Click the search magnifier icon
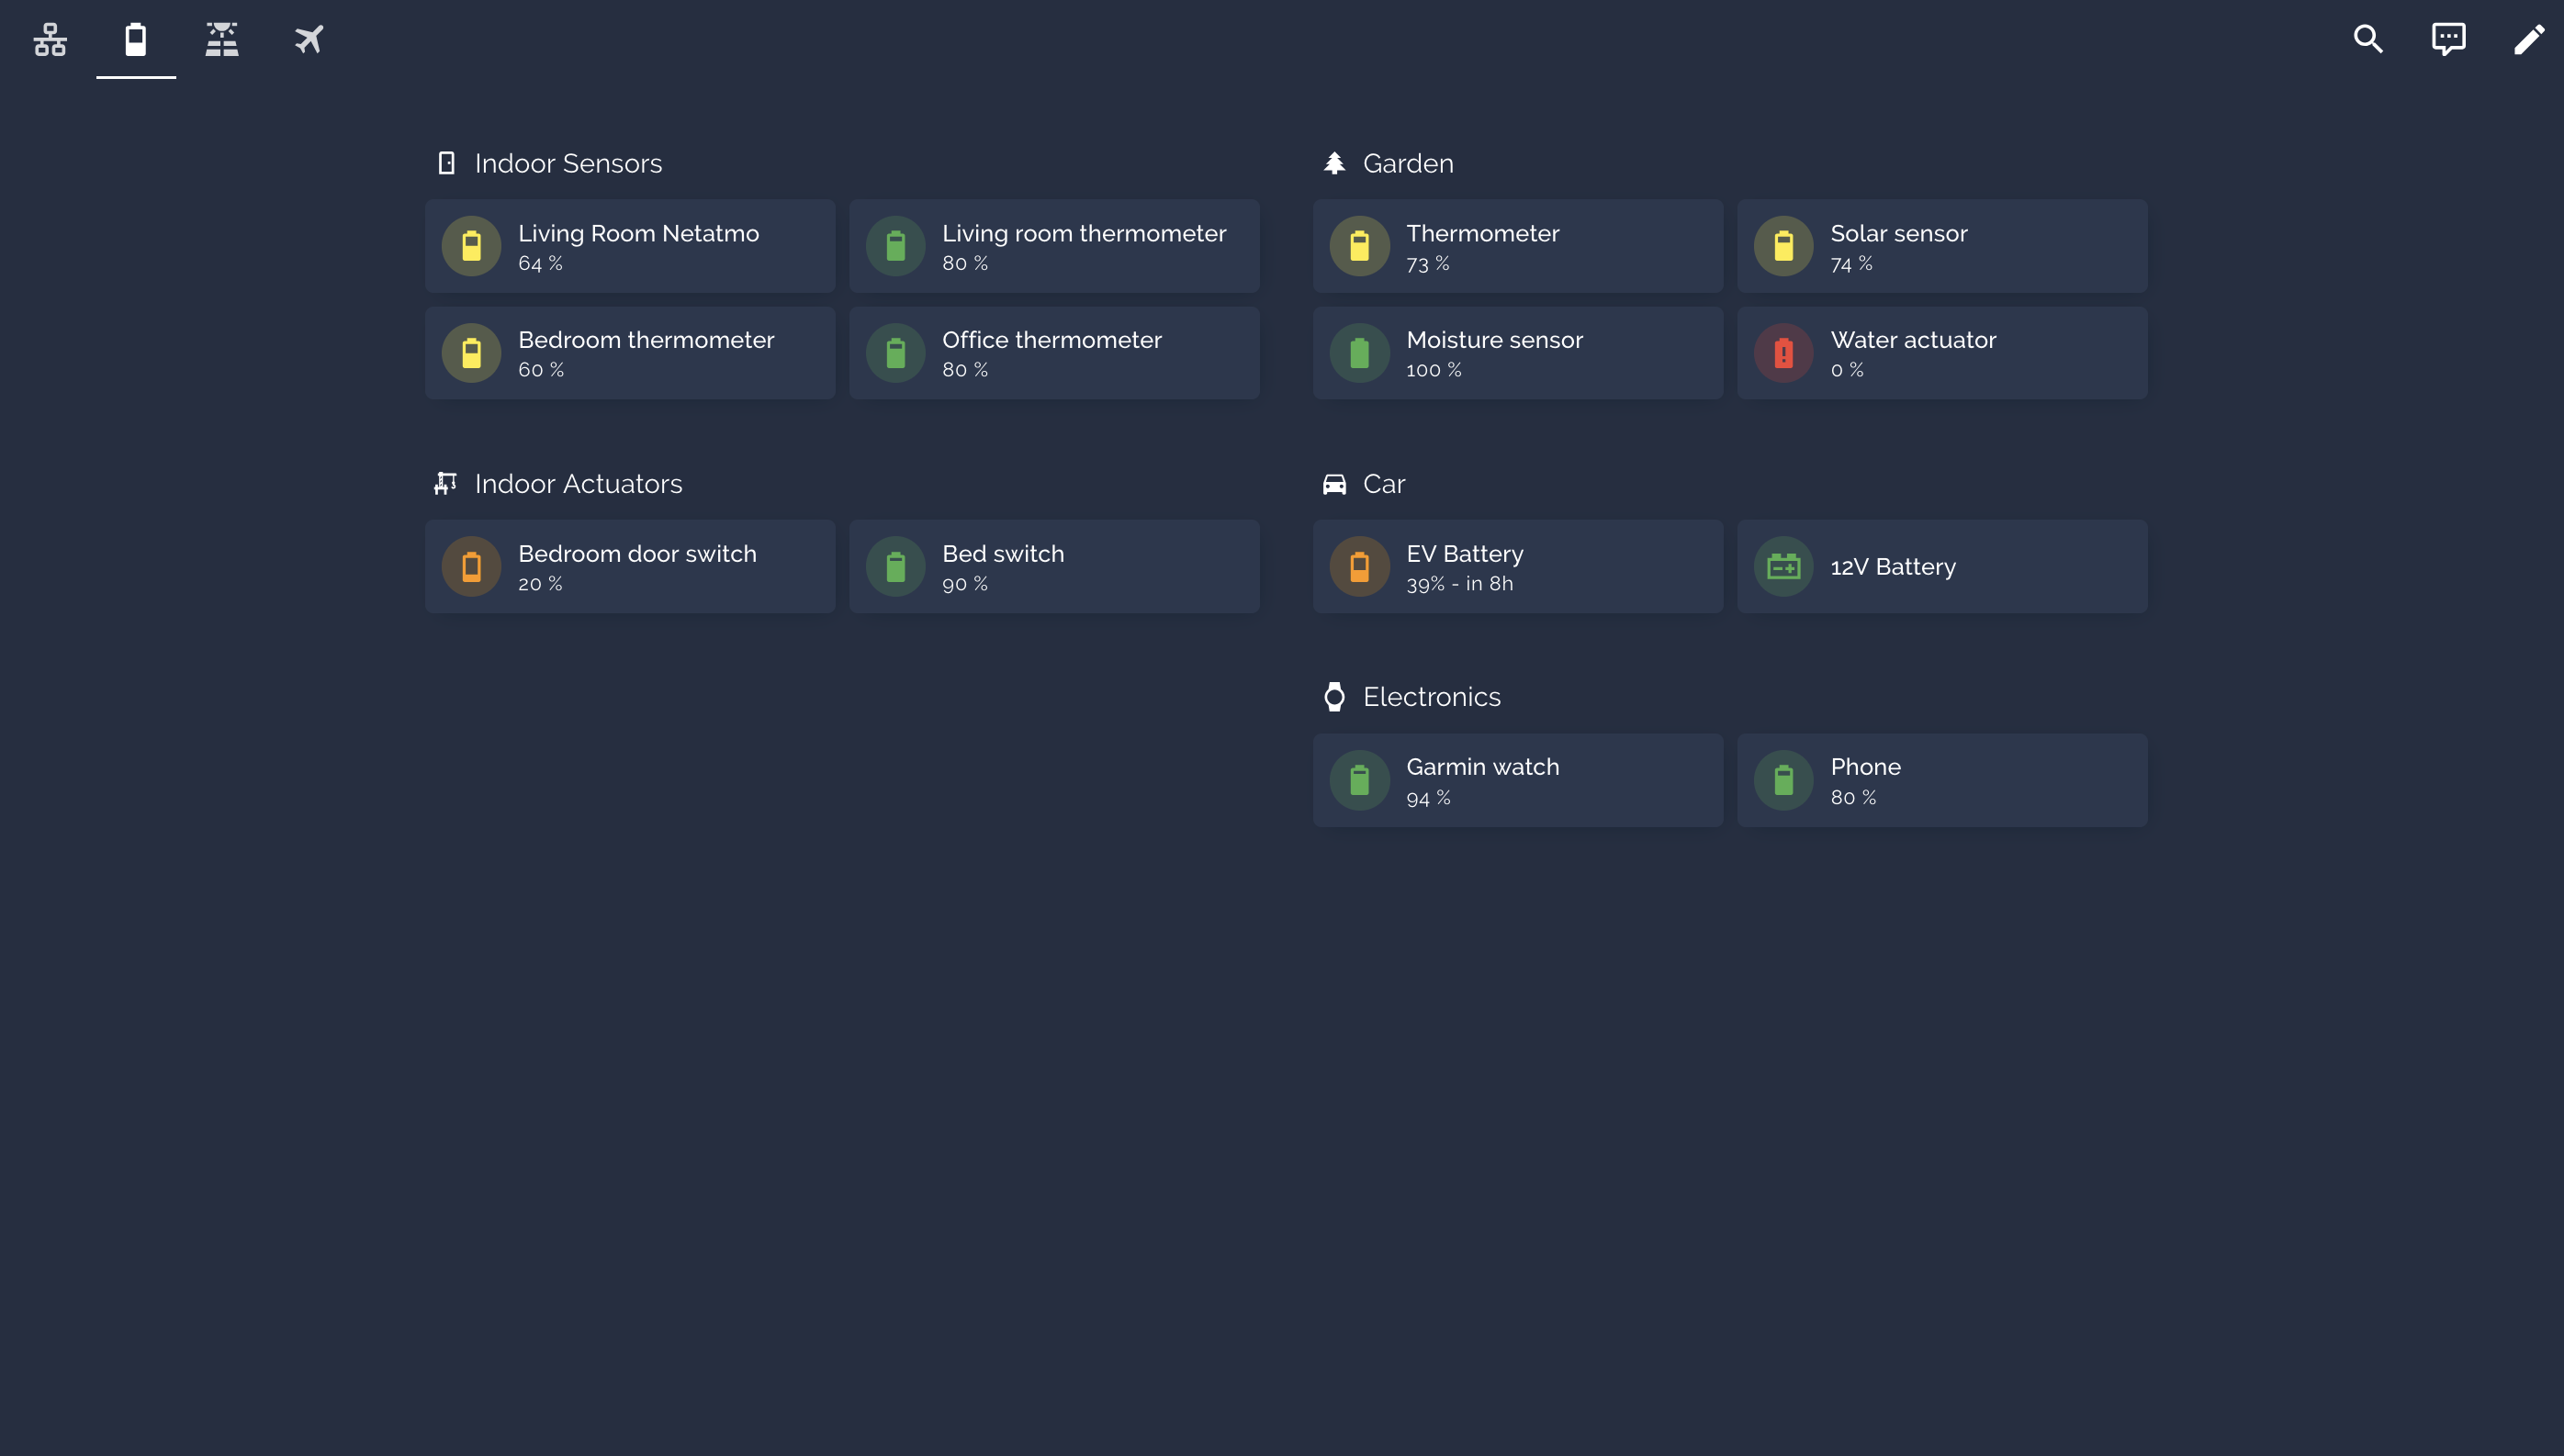The image size is (2564, 1456). point(2368,40)
